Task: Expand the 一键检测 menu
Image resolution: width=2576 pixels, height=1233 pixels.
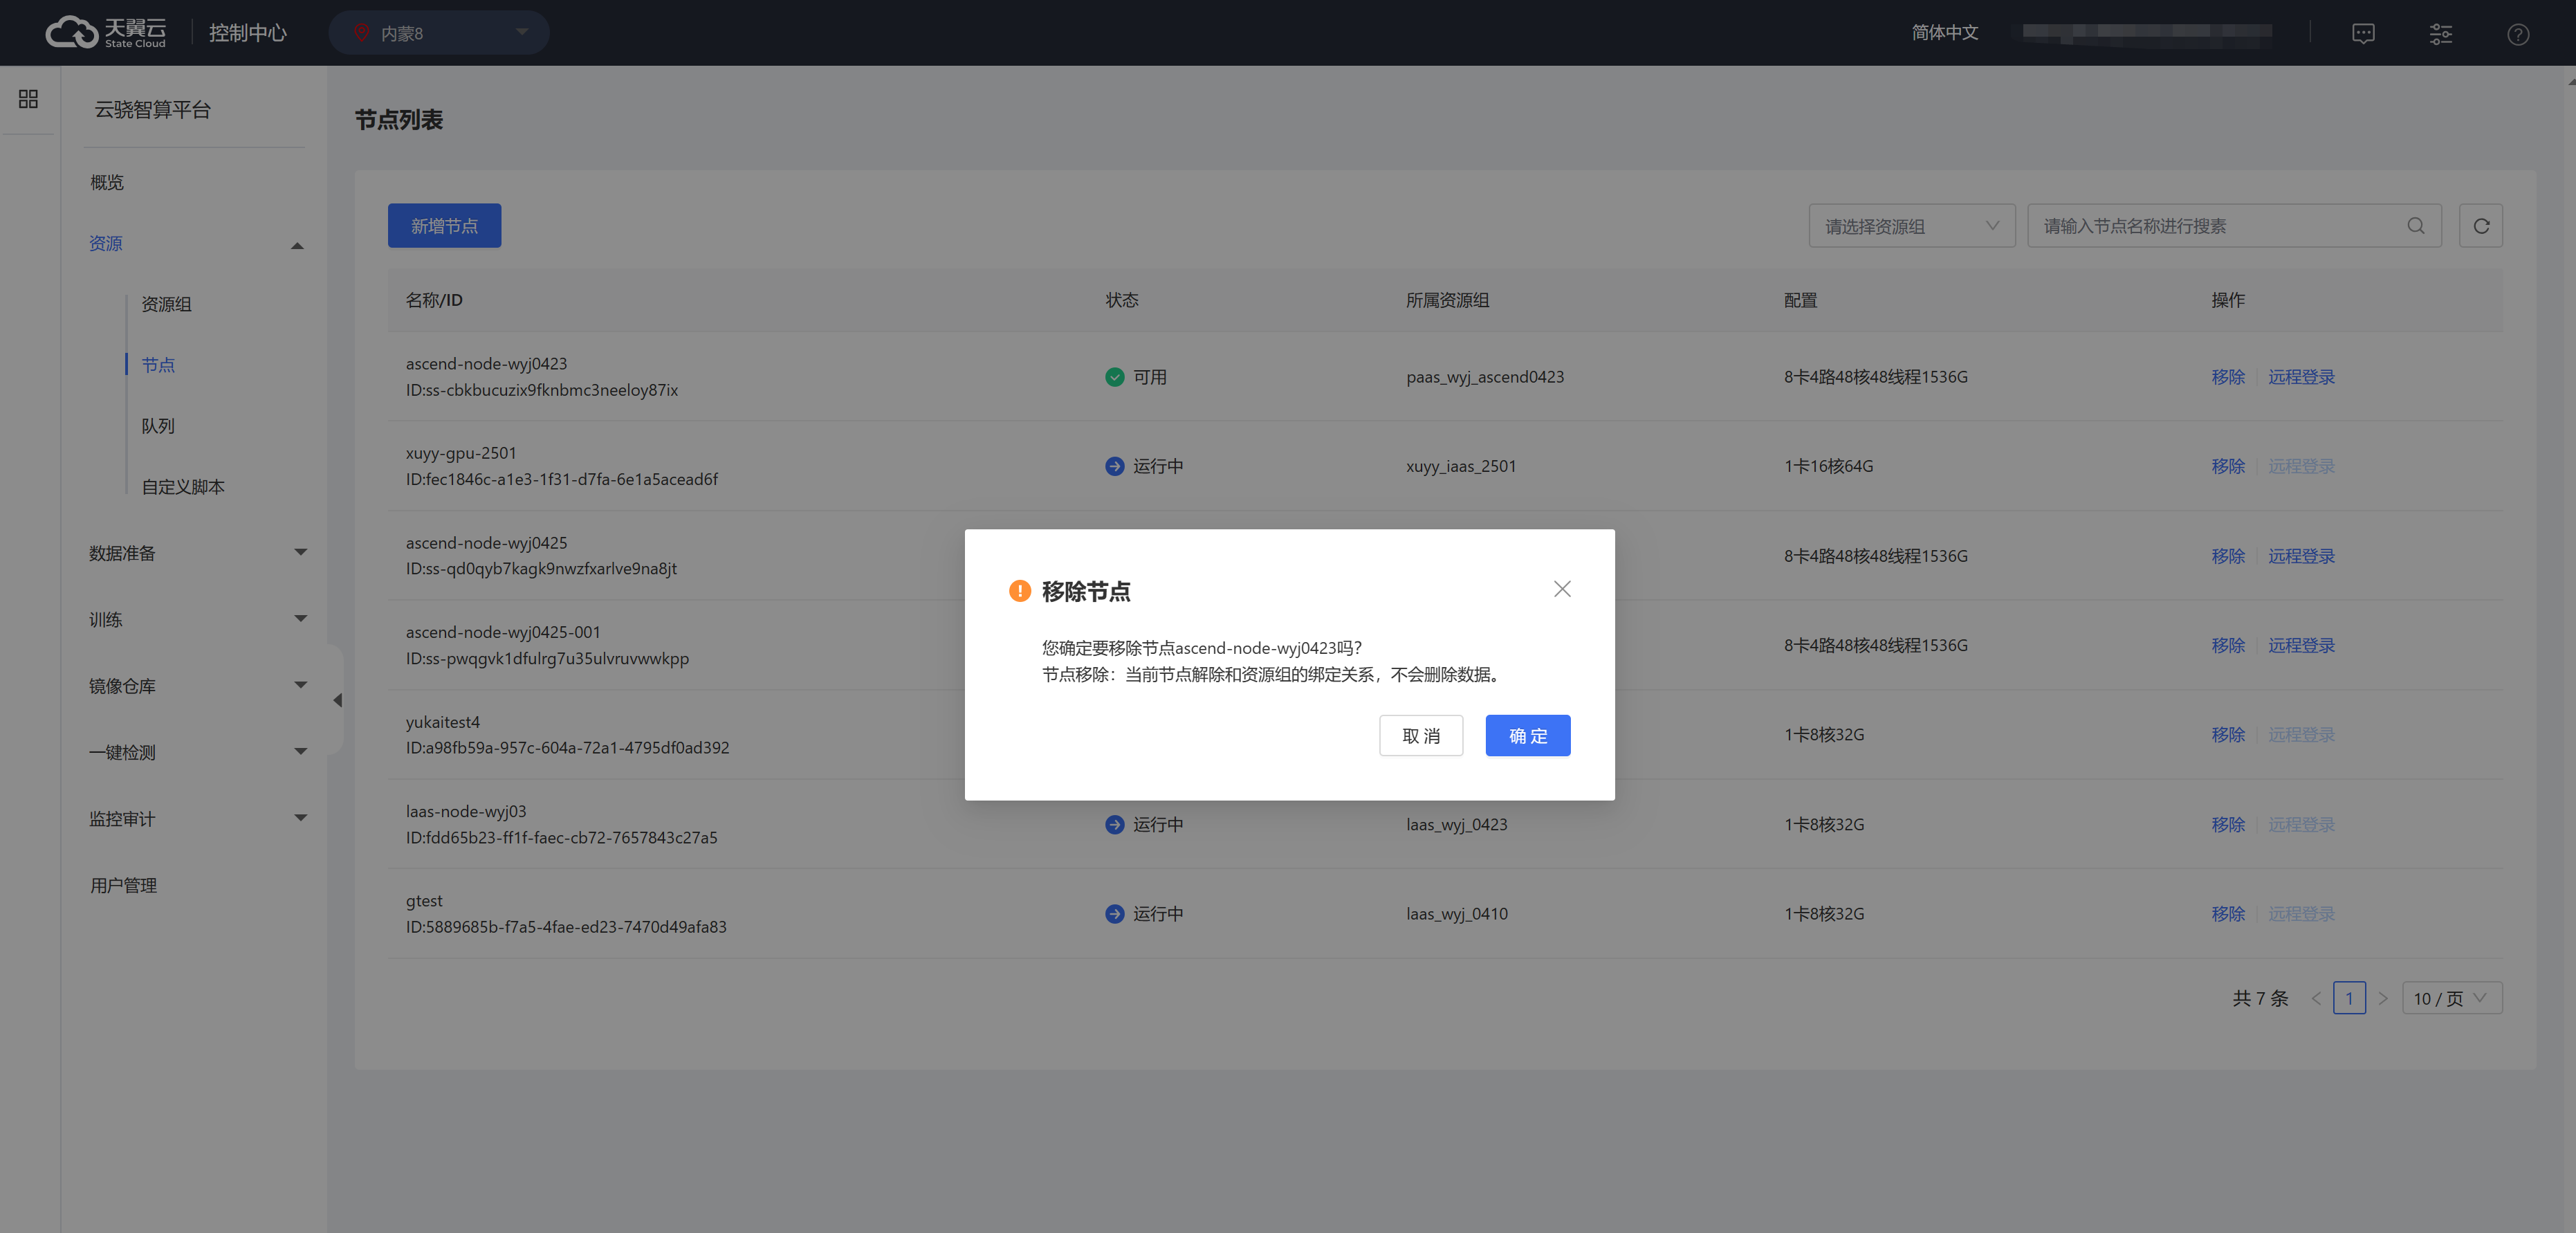Action: click(197, 752)
